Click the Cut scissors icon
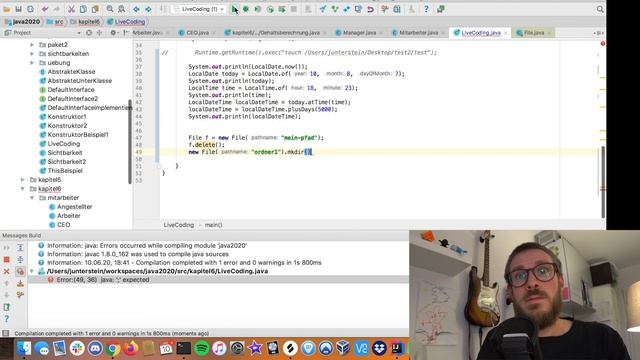Image resolution: width=640 pixels, height=360 pixels. [71, 9]
